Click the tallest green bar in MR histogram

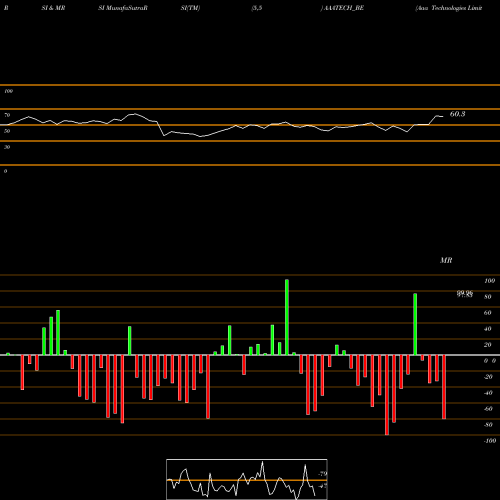click(x=287, y=317)
